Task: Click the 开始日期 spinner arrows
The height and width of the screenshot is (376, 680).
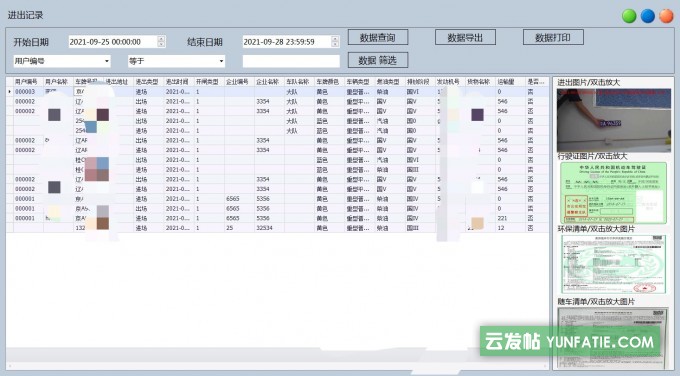Action: point(161,42)
